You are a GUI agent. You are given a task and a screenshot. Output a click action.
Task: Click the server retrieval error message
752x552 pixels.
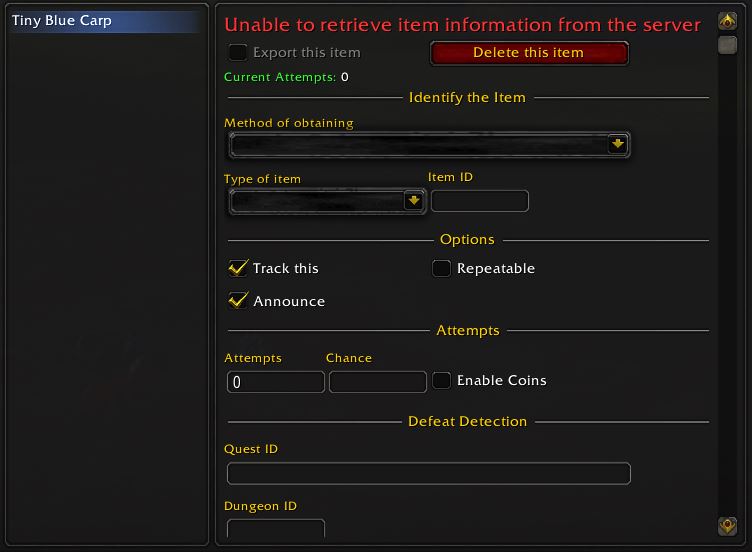pos(462,25)
